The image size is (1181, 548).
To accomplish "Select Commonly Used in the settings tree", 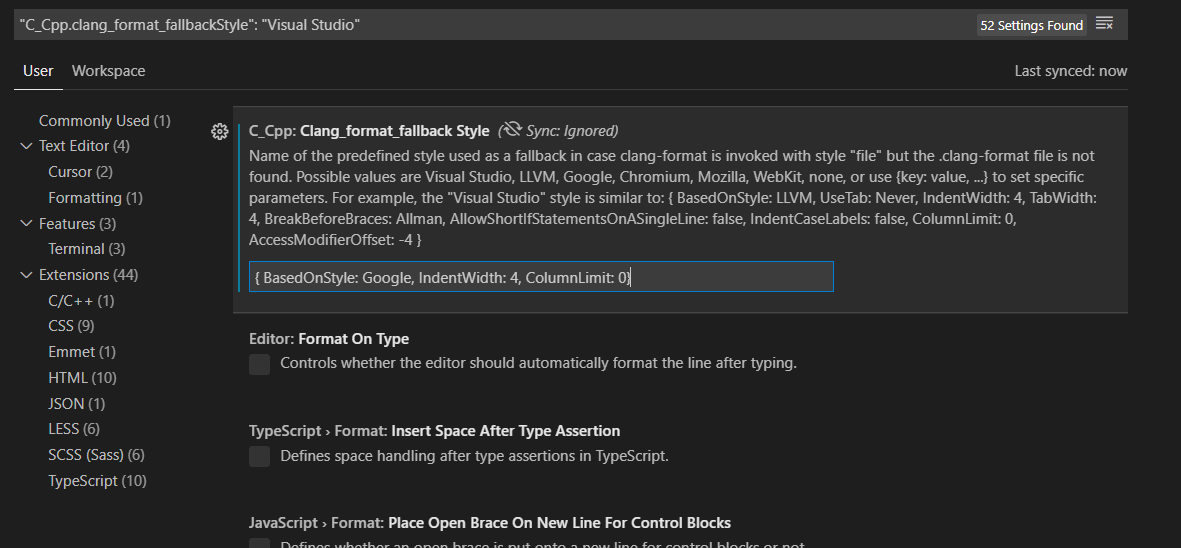I will coord(104,121).
